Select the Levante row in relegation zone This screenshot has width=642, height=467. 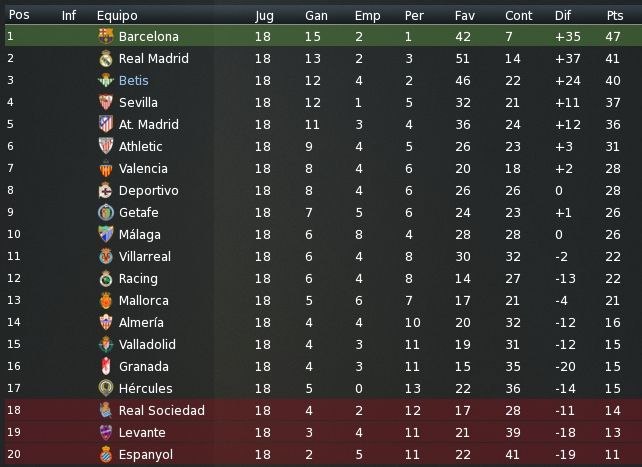(321, 433)
